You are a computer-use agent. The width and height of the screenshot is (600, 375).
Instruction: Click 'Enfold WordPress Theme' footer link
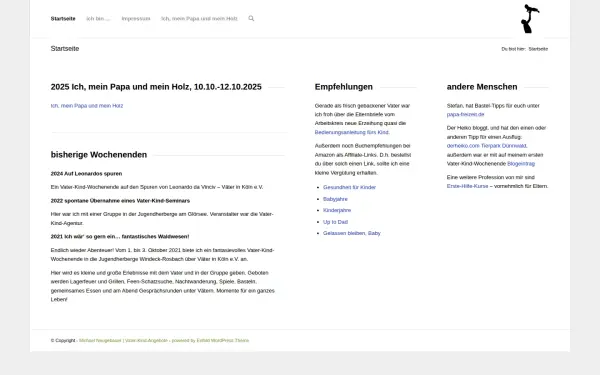223,341
